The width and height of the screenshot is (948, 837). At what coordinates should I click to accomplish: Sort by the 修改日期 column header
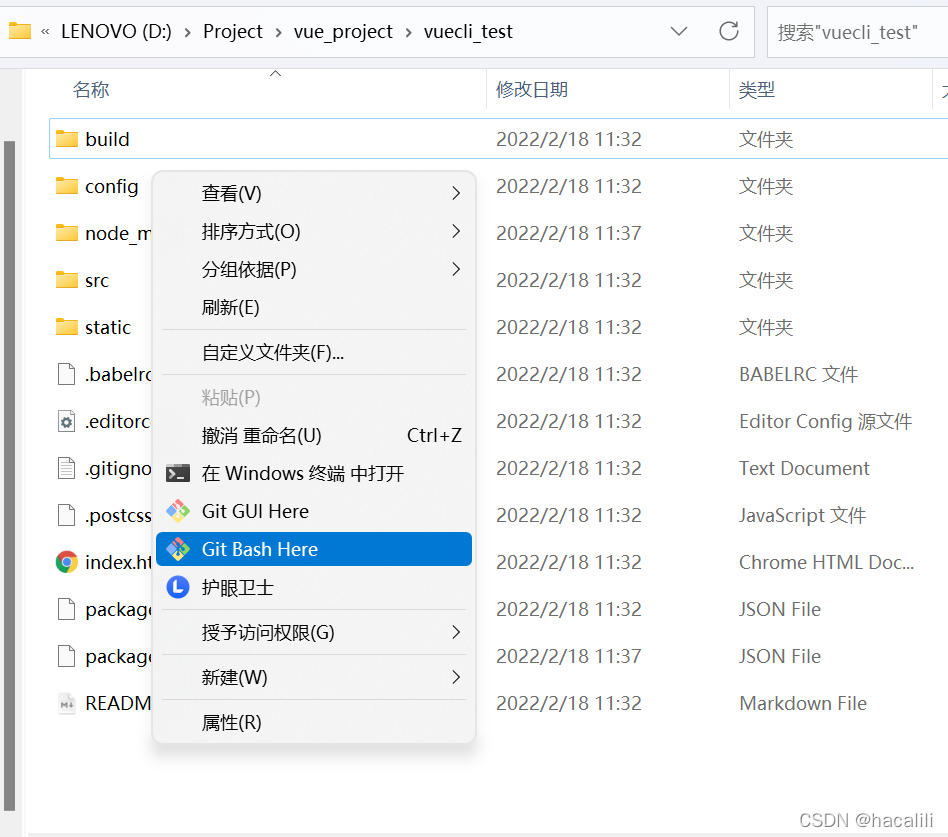click(532, 90)
